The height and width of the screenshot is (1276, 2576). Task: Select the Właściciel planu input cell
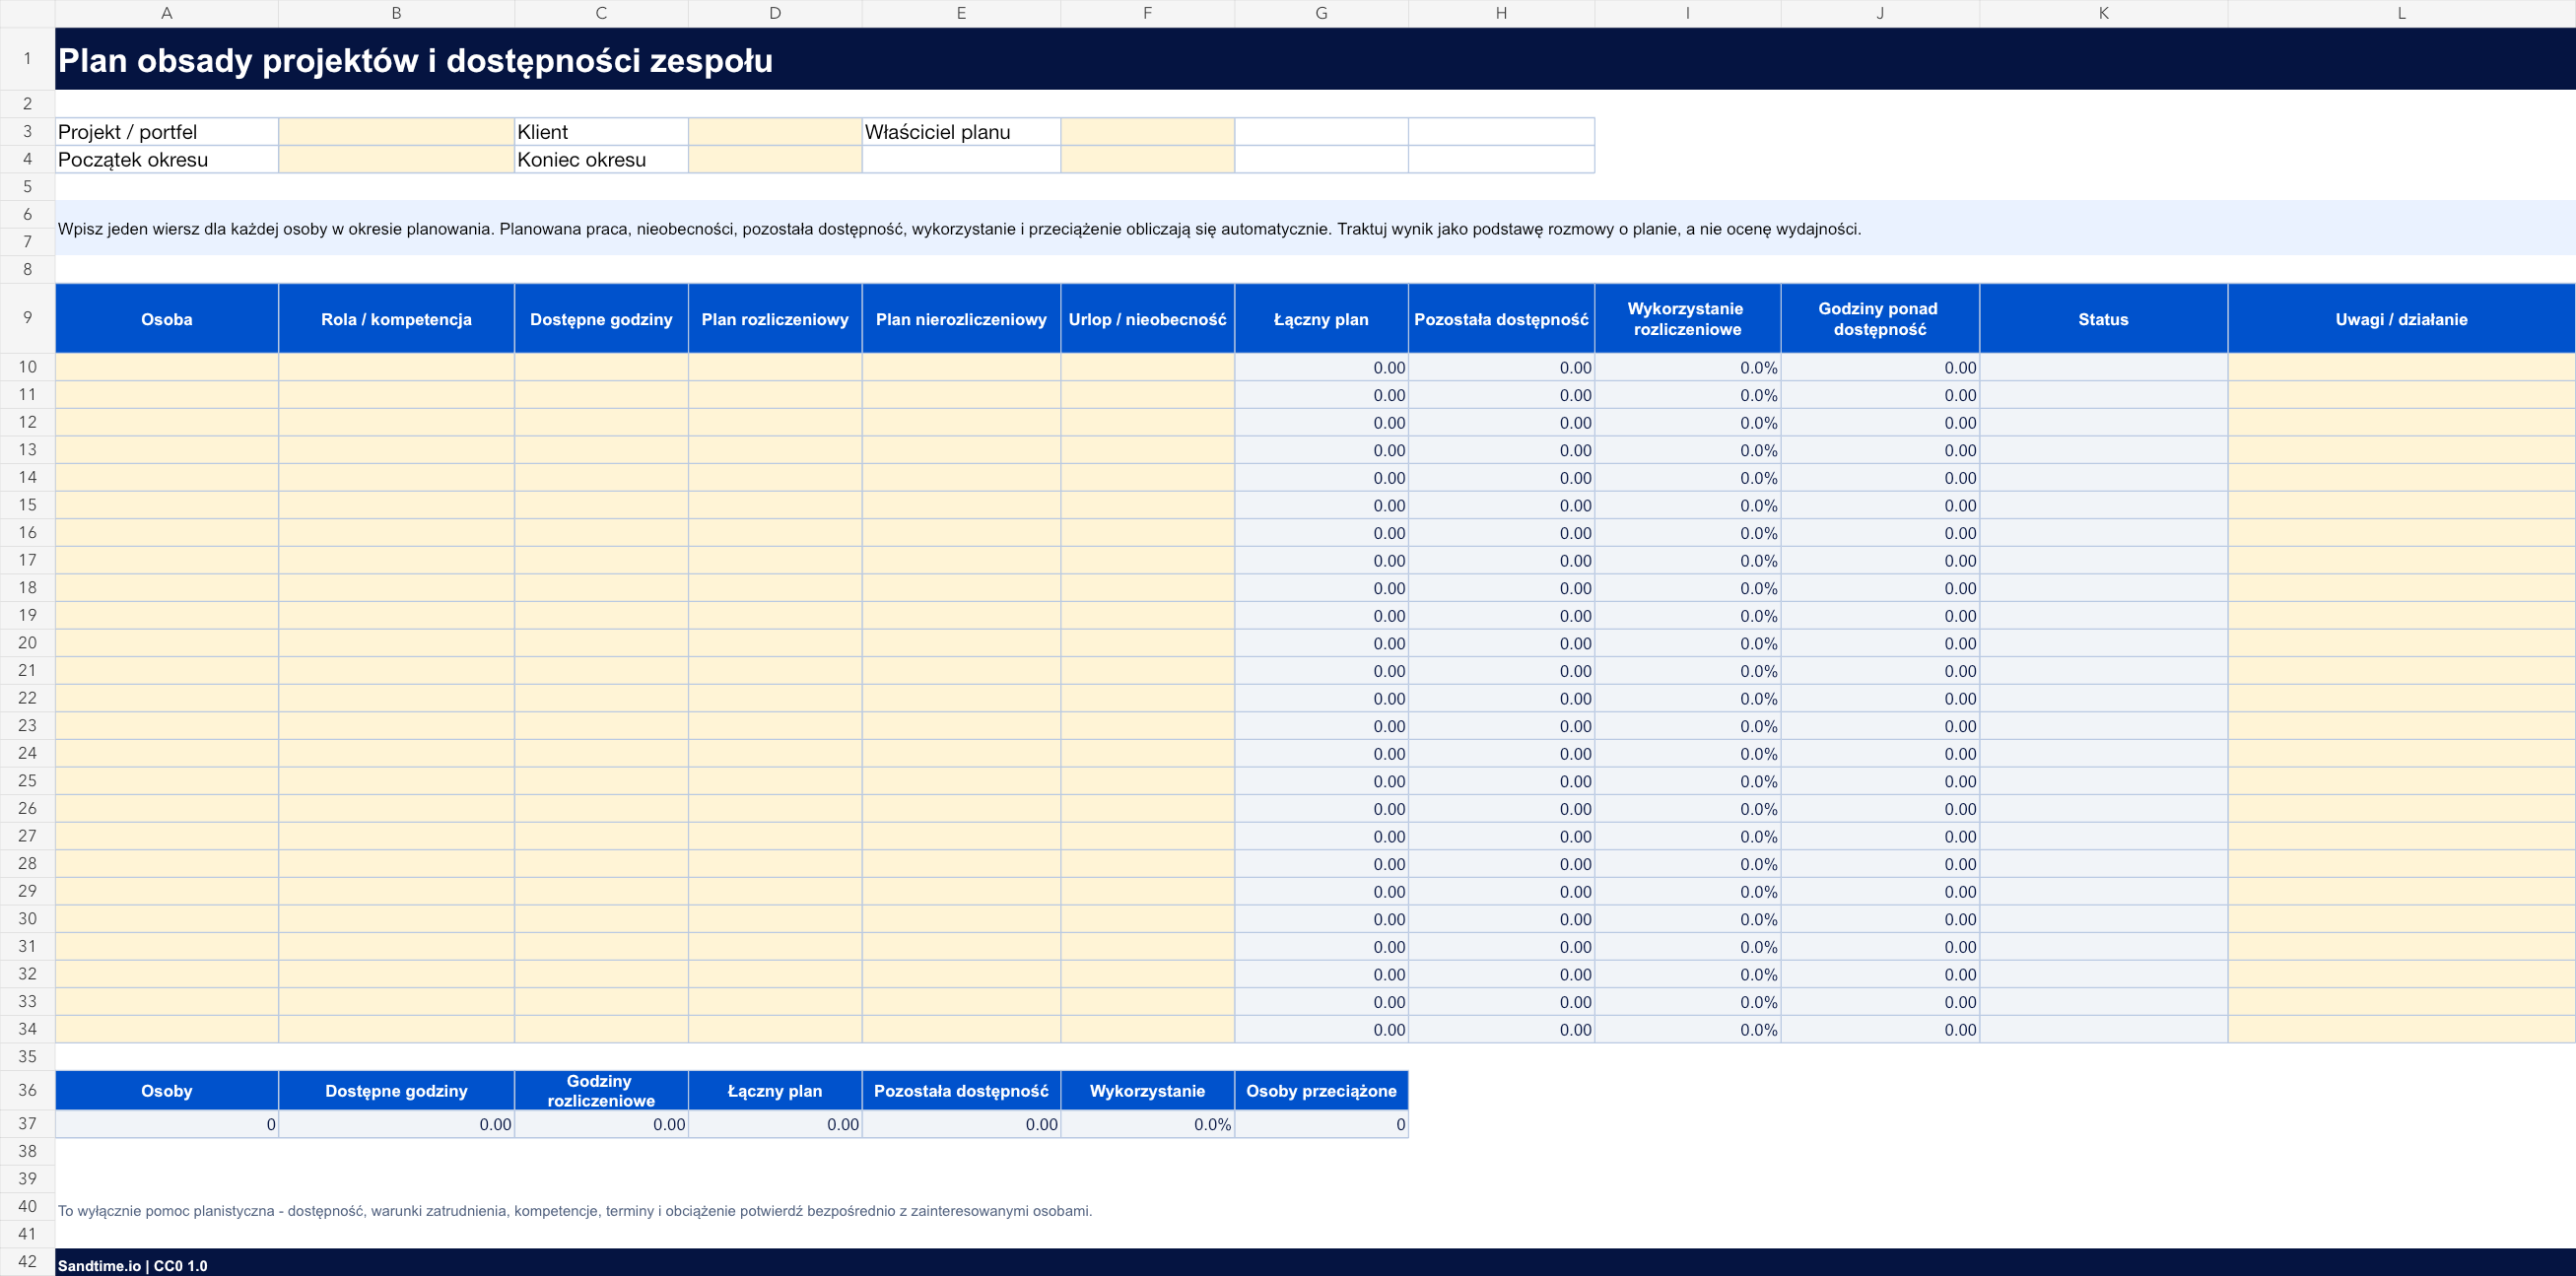(x=1147, y=132)
